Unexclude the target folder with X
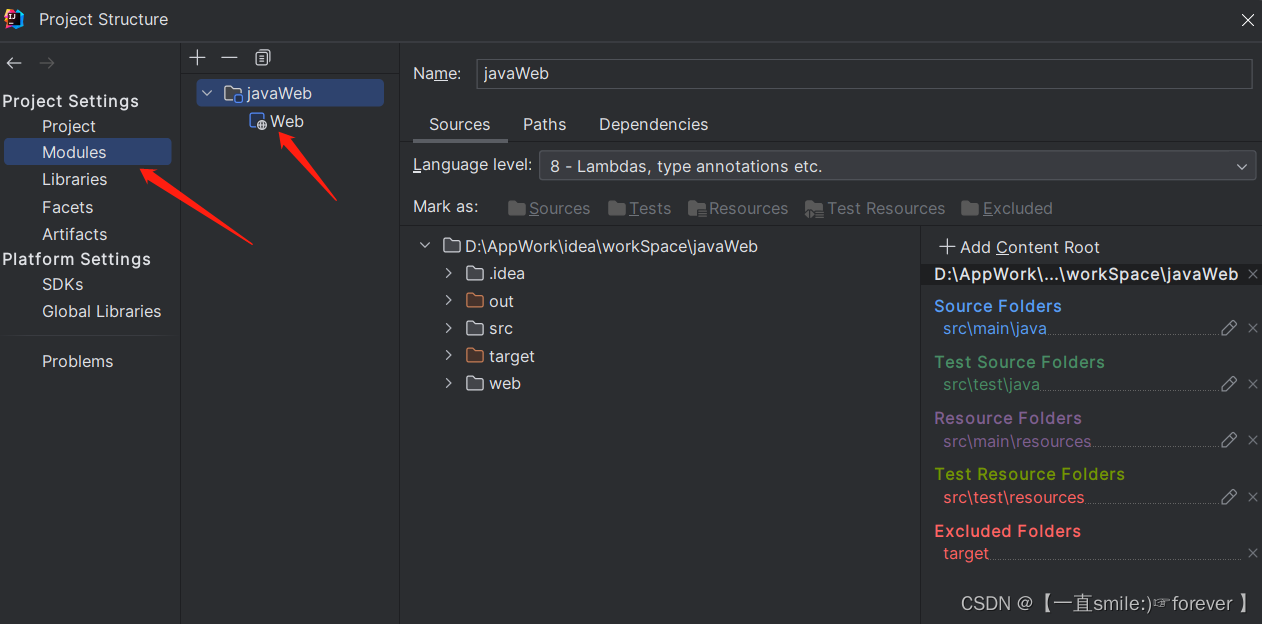This screenshot has height=624, width=1262. 1253,553
